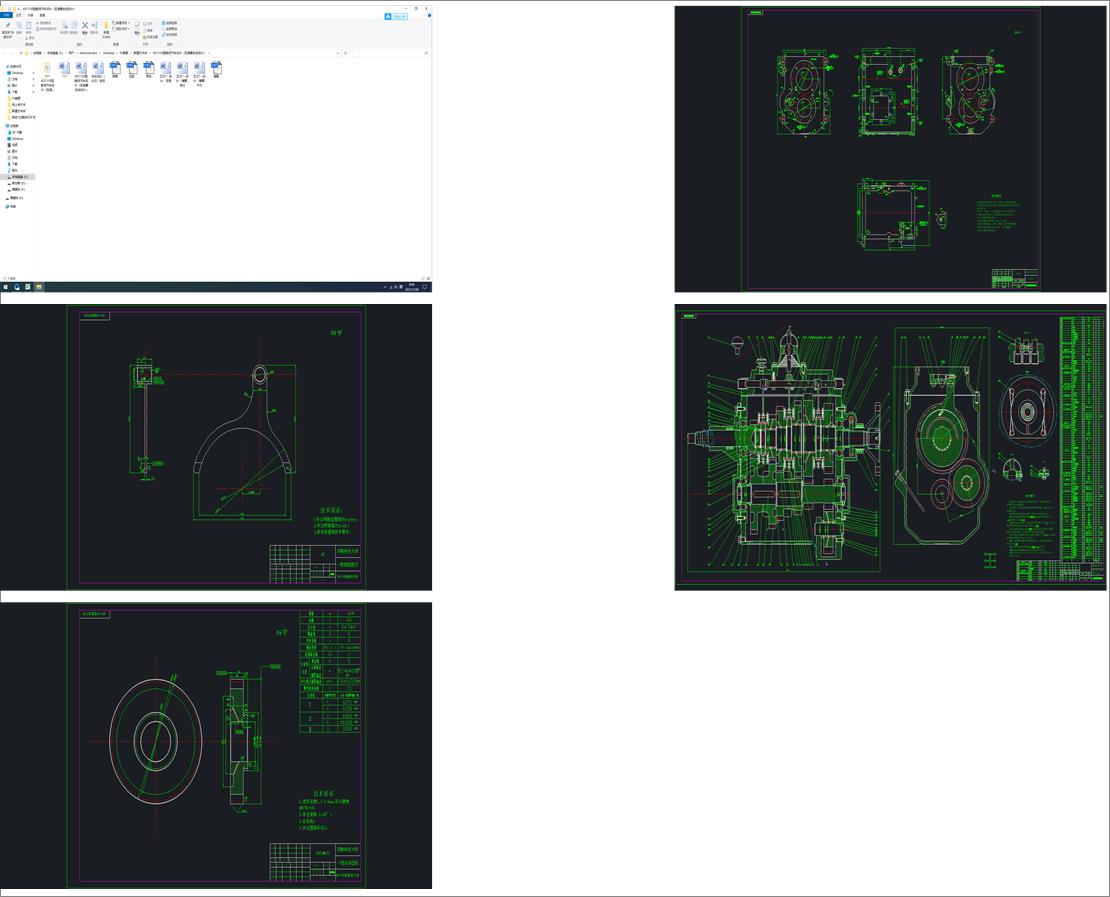
Task: Click the This PC node in navigation pane
Action: (14, 126)
